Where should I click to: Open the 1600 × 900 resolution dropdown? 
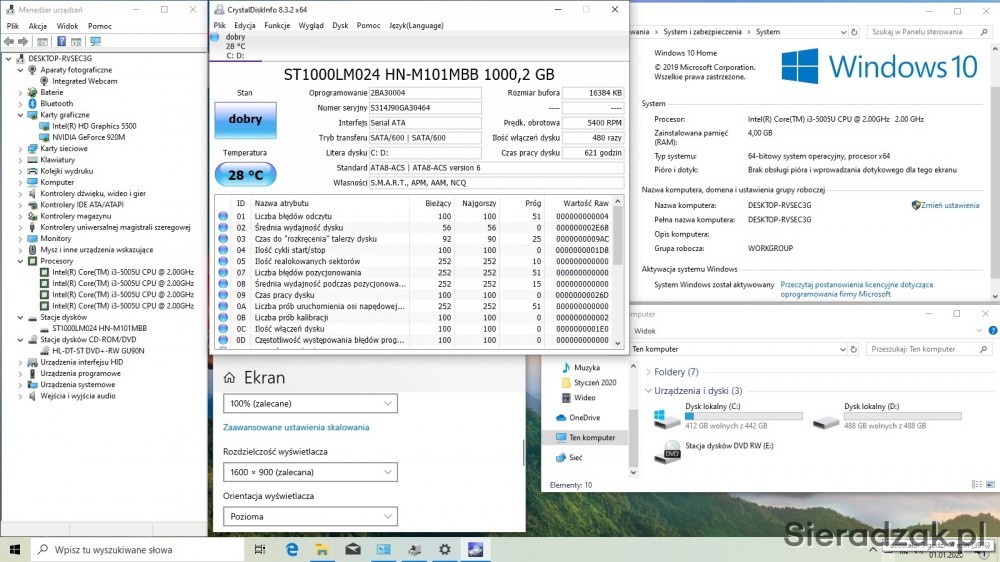pos(311,473)
